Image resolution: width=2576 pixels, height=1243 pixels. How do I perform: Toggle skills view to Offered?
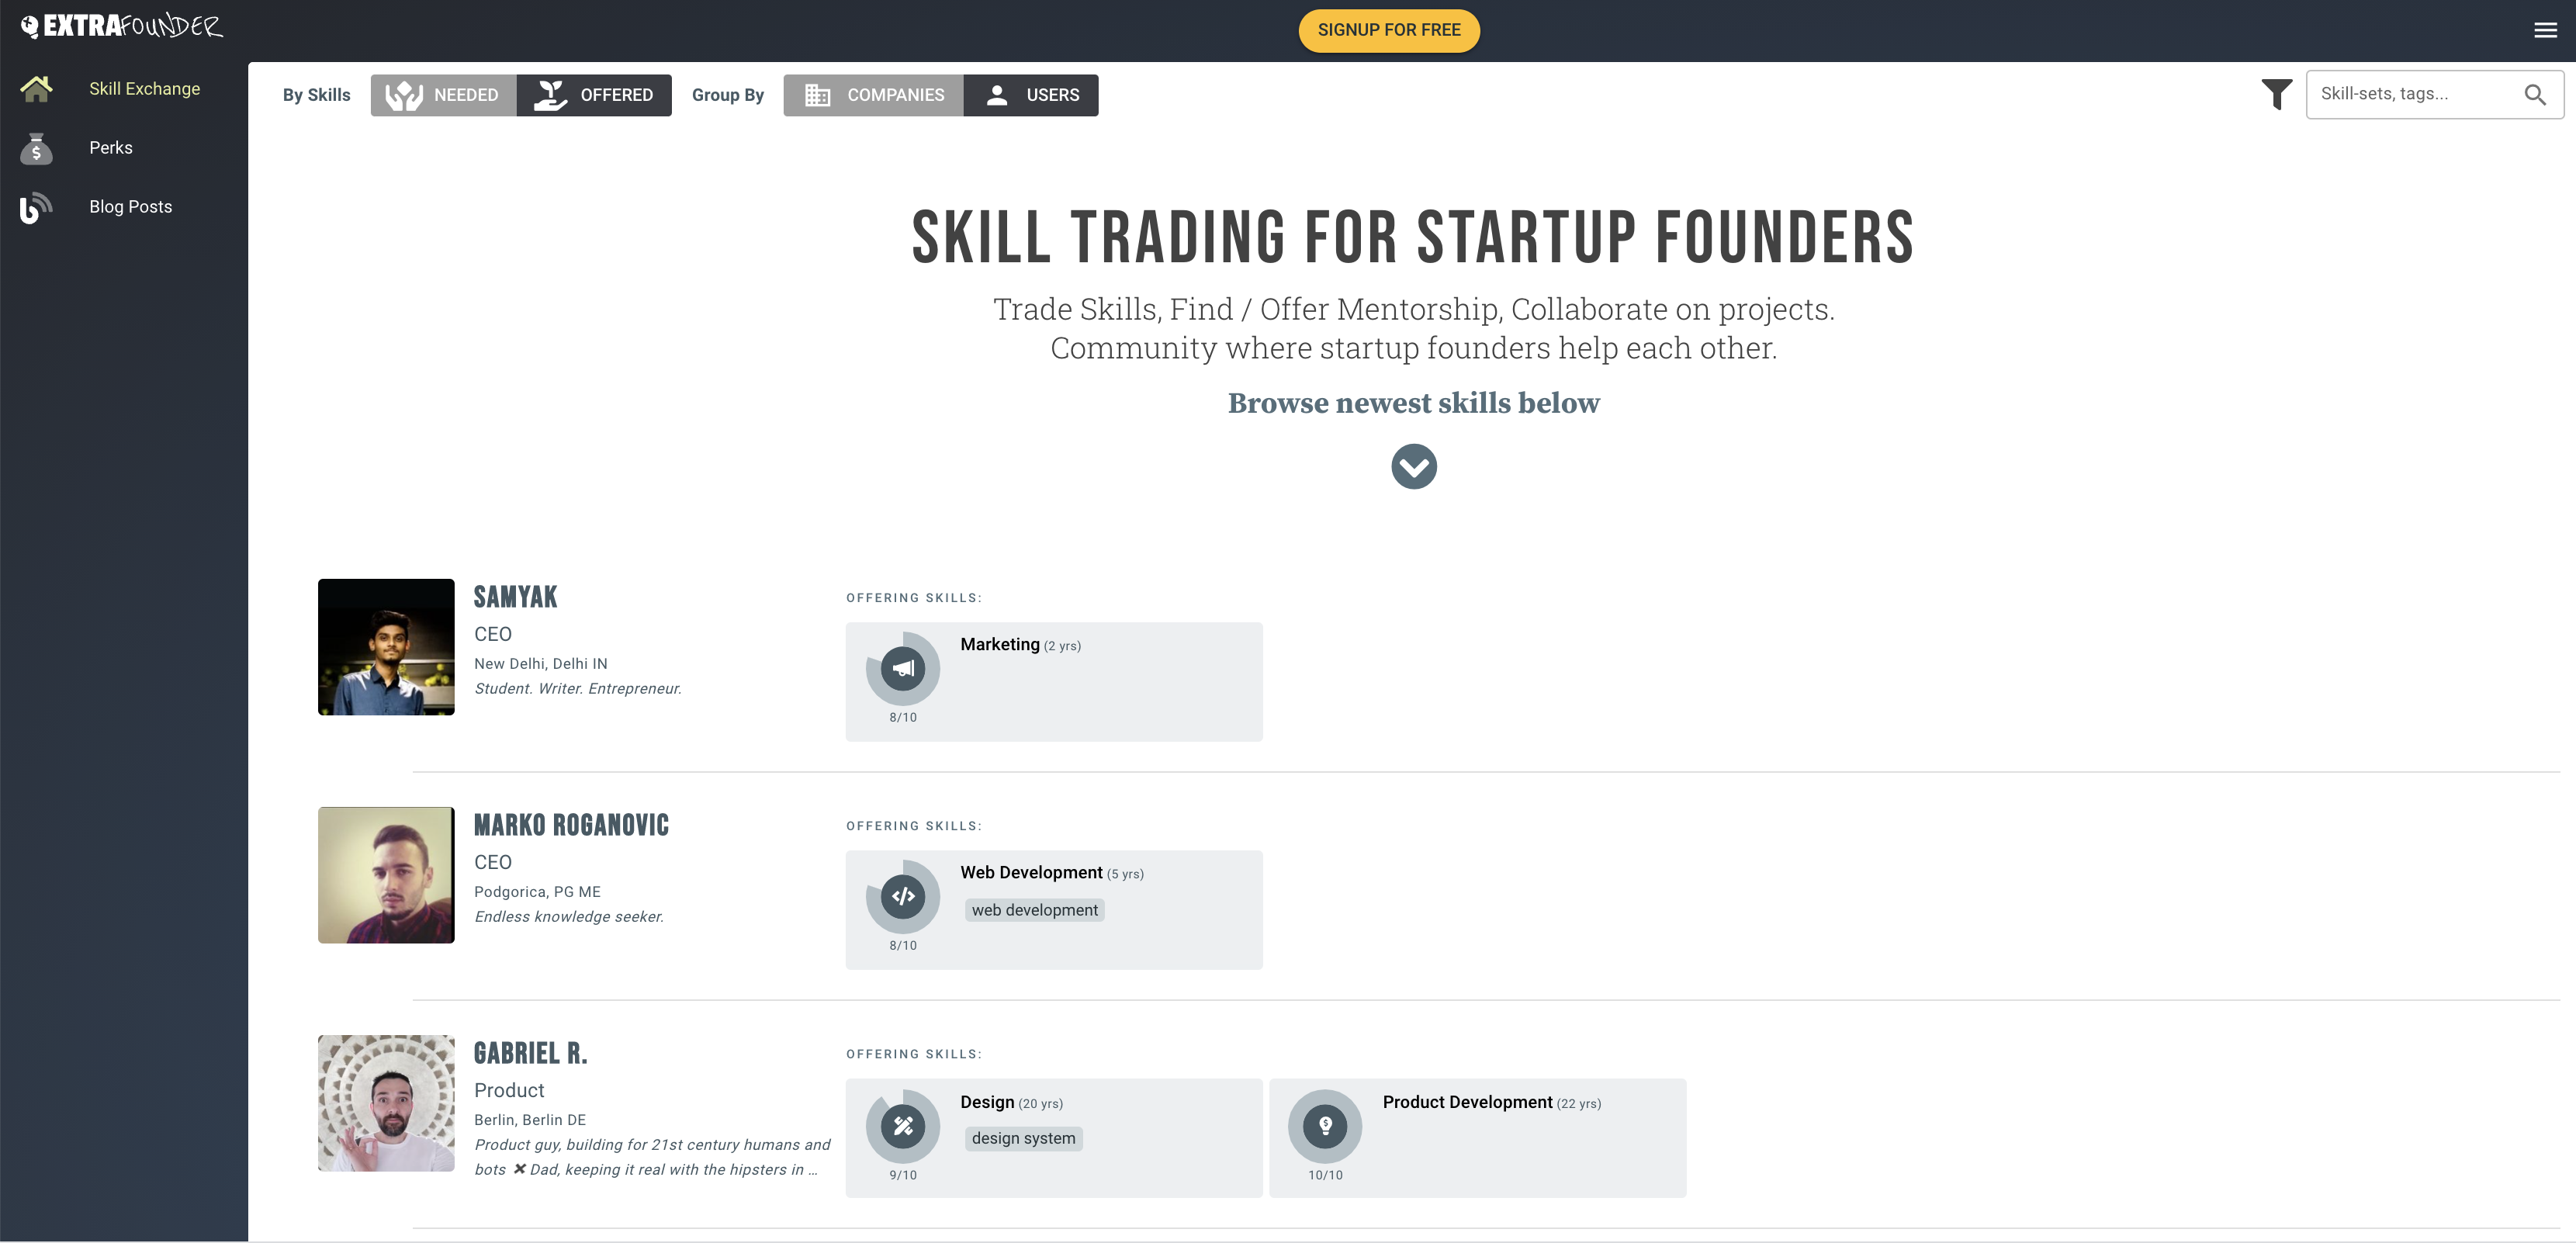[594, 95]
